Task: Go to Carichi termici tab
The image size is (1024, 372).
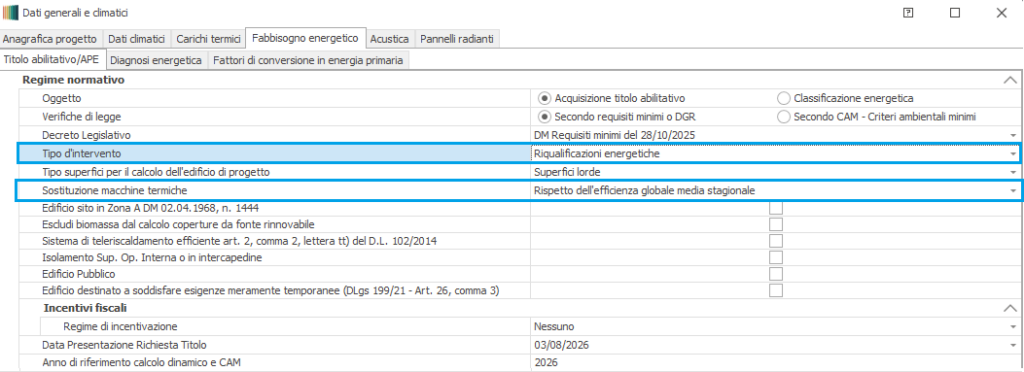Action: [x=208, y=39]
